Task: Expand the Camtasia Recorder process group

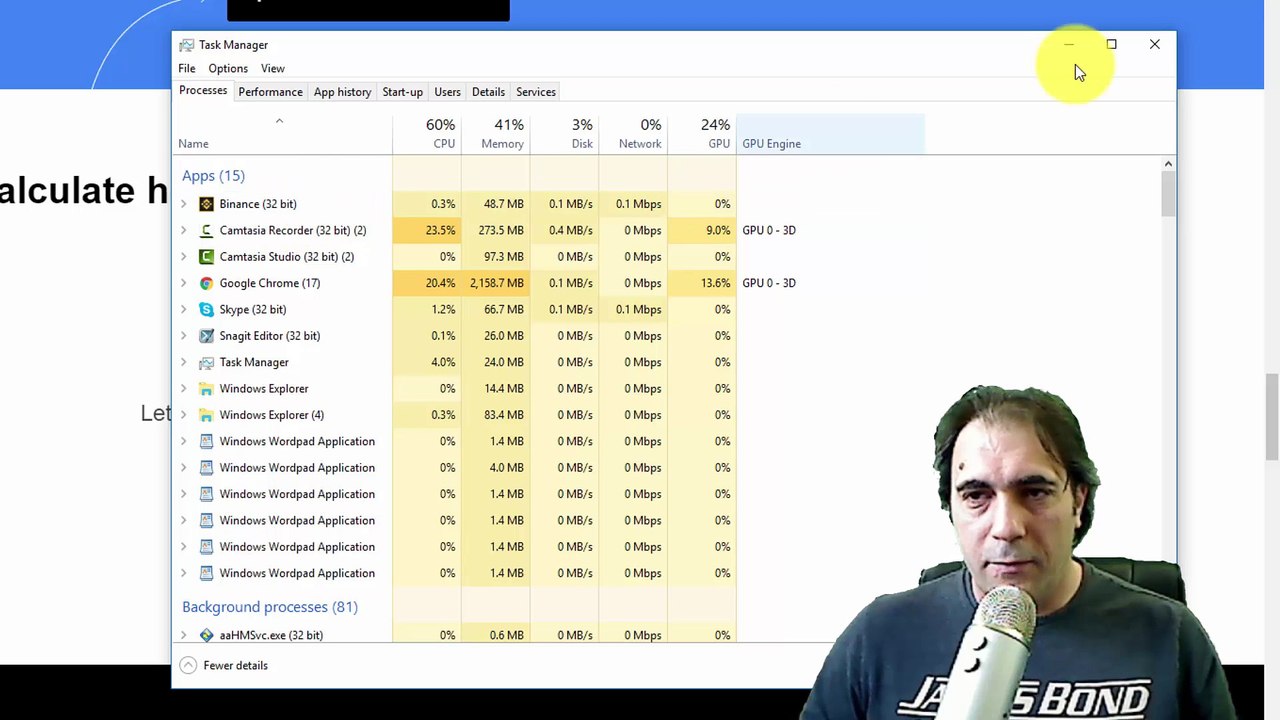Action: coord(184,230)
